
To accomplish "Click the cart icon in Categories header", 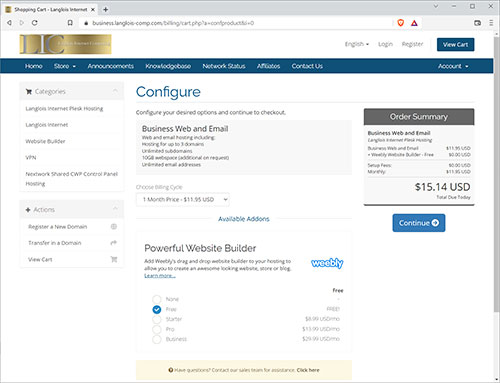I will tap(29, 91).
